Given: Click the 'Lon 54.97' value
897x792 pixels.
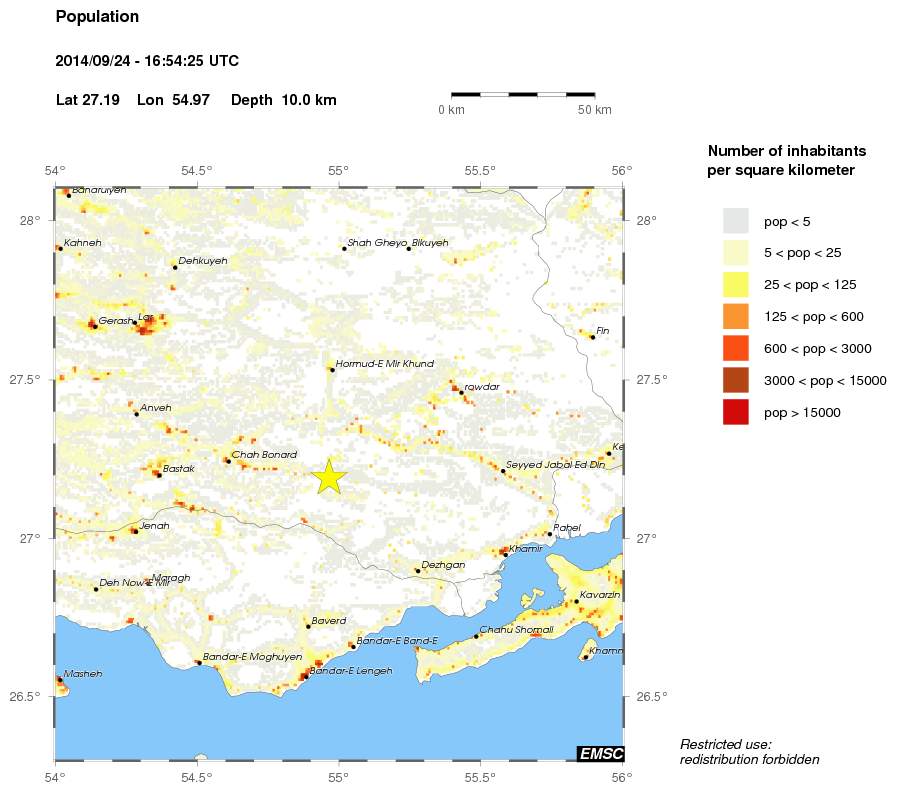Looking at the screenshot, I should point(173,100).
